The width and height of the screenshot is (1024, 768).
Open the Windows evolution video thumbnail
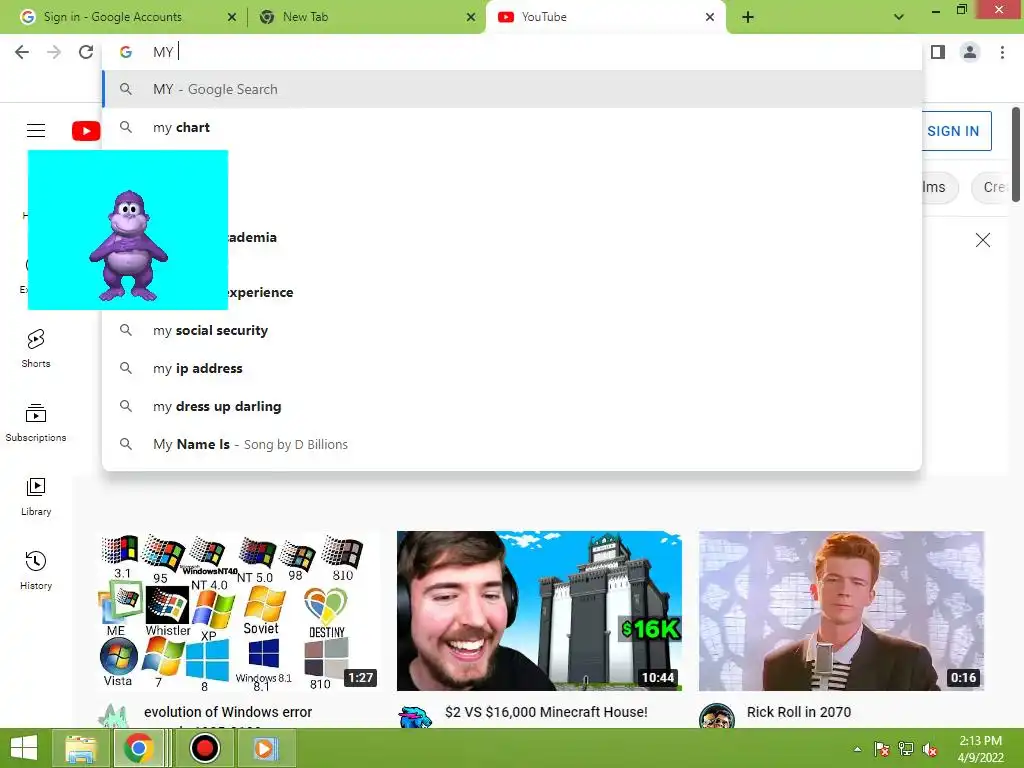pos(238,611)
